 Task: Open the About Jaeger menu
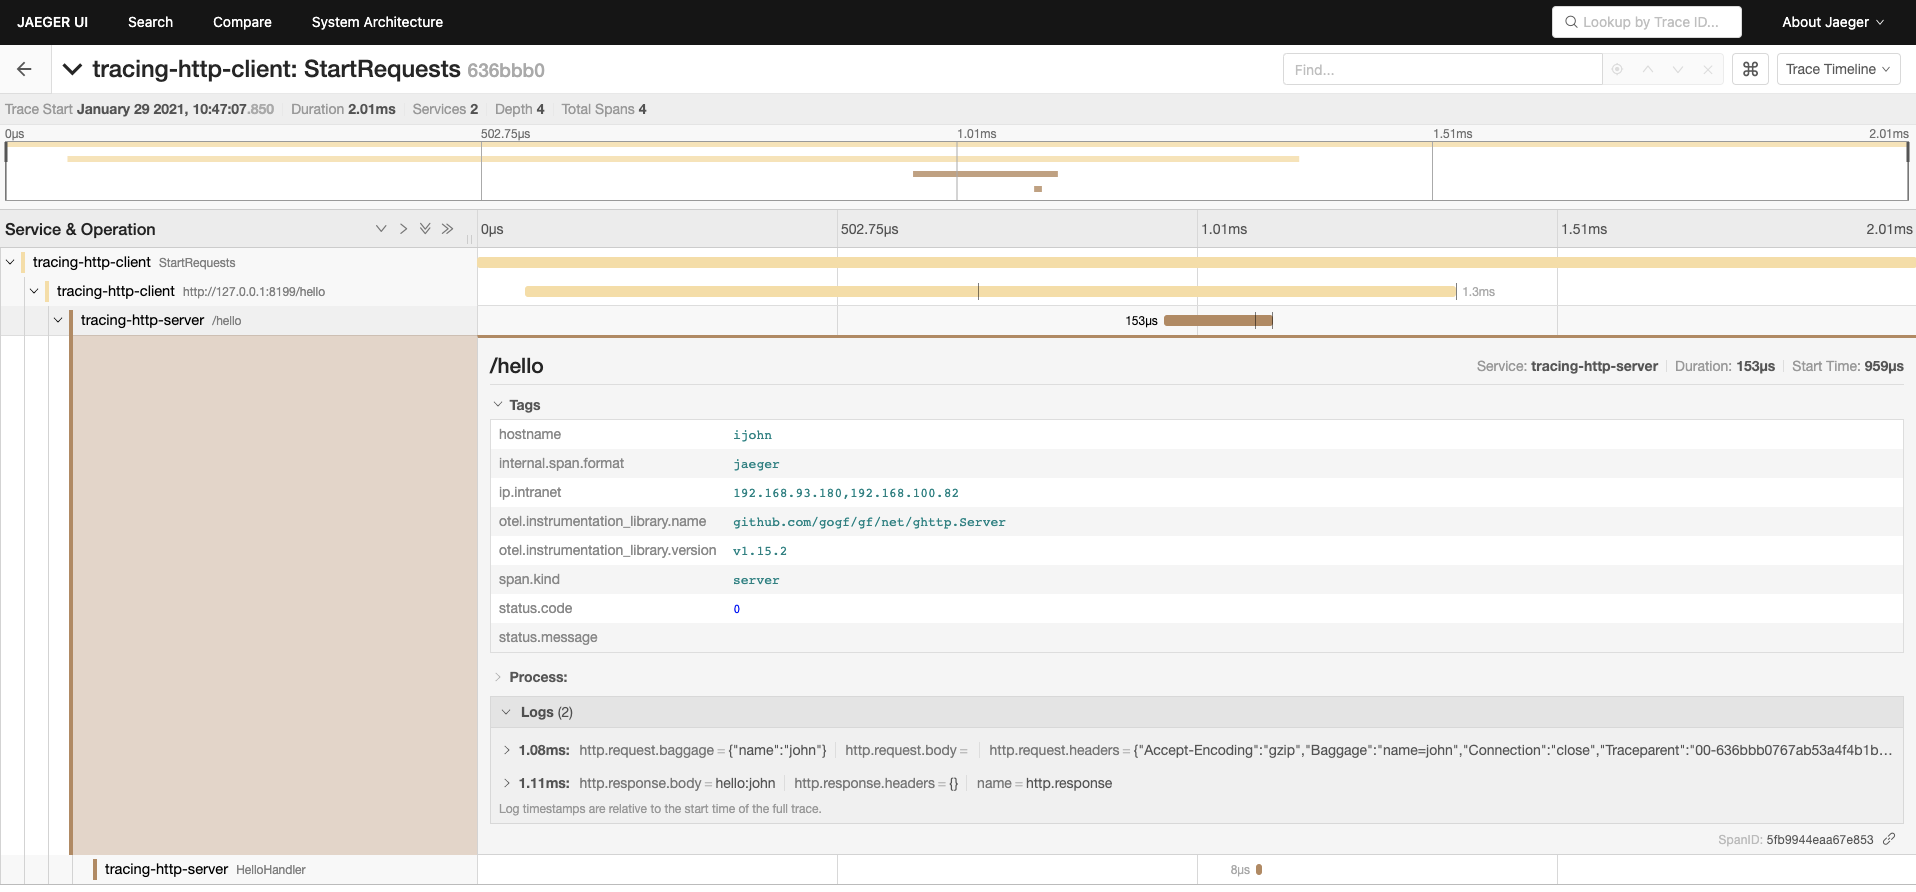pos(1832,22)
